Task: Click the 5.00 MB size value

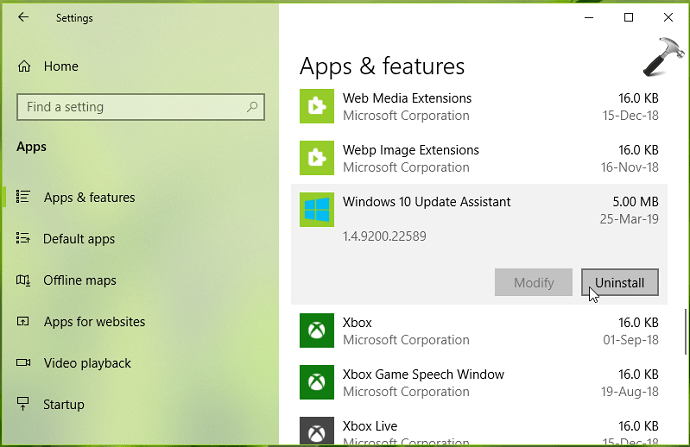Action: (635, 202)
